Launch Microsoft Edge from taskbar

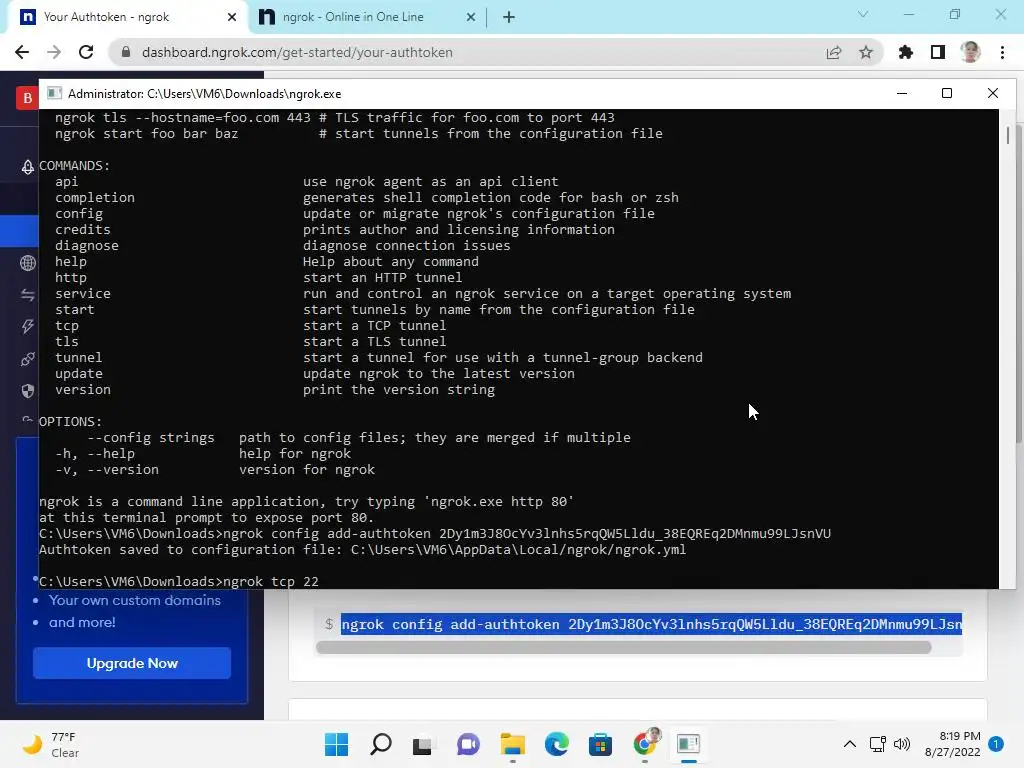[556, 744]
